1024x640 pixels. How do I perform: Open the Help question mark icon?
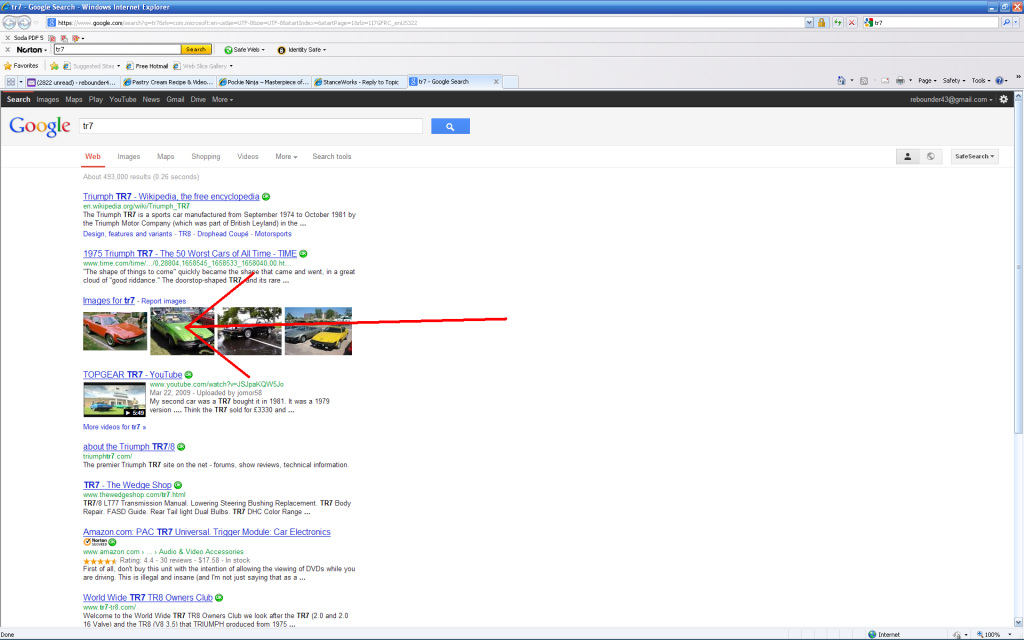999,80
